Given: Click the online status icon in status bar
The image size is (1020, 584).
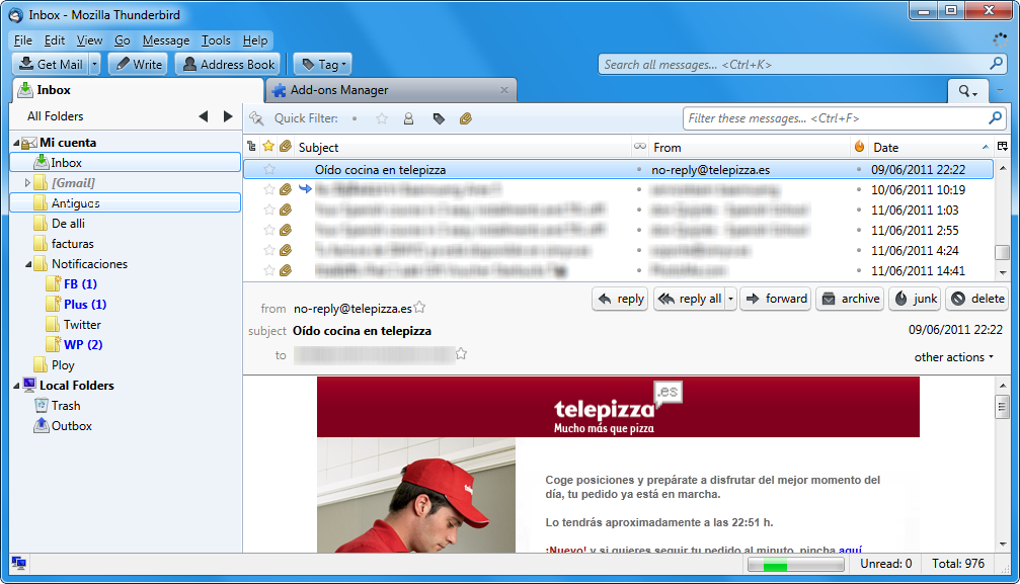Looking at the screenshot, I should [x=19, y=563].
